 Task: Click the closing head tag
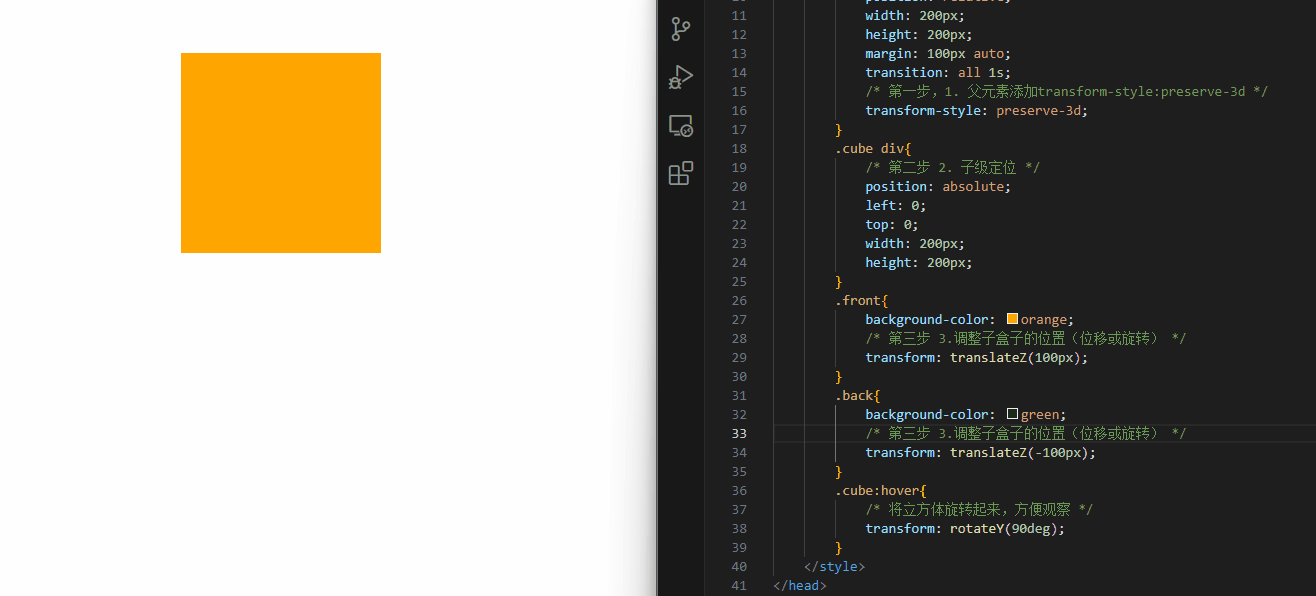click(800, 585)
